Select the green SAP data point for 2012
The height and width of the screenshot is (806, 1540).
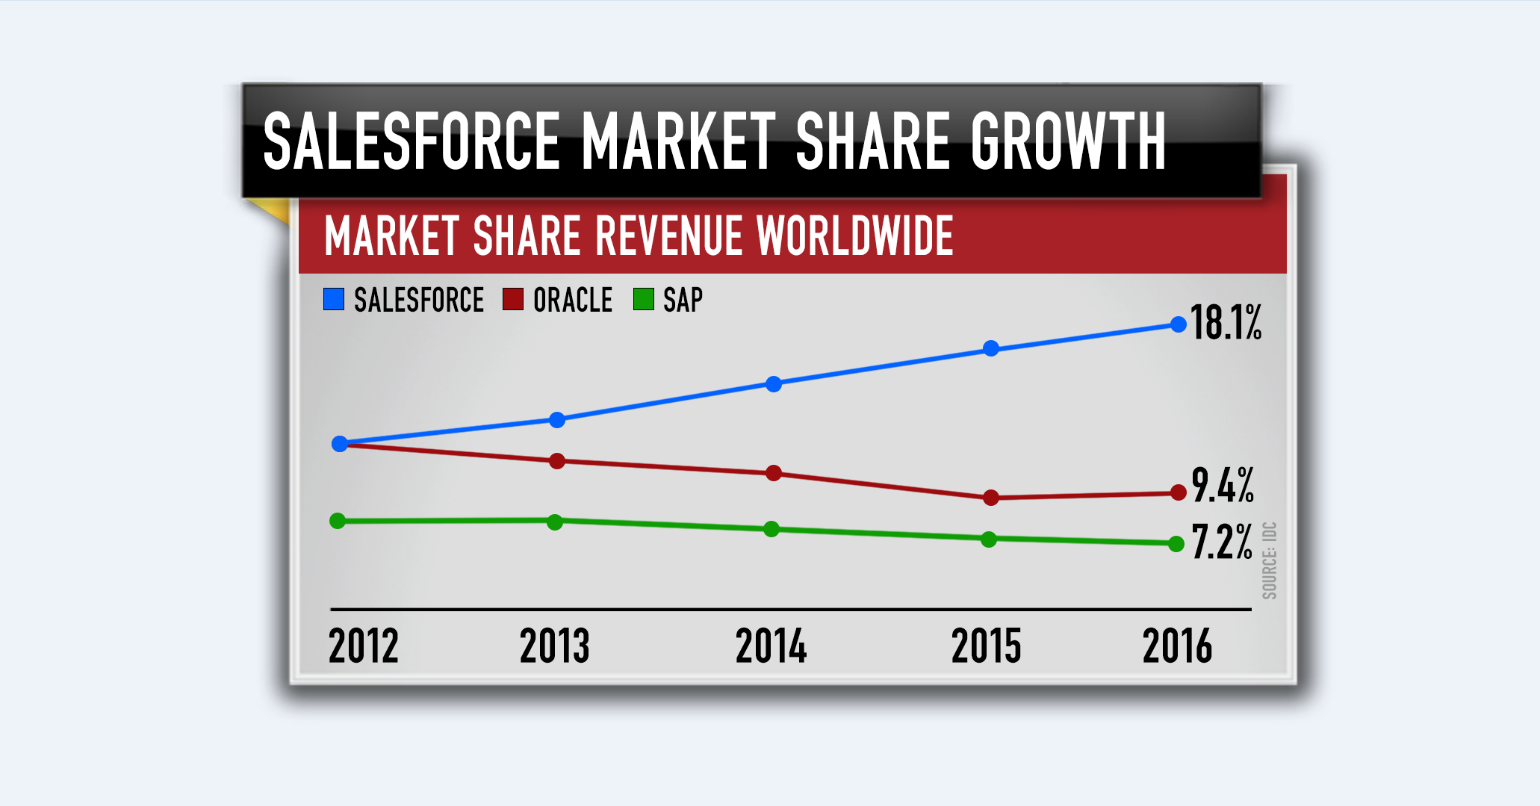pyautogui.click(x=338, y=521)
